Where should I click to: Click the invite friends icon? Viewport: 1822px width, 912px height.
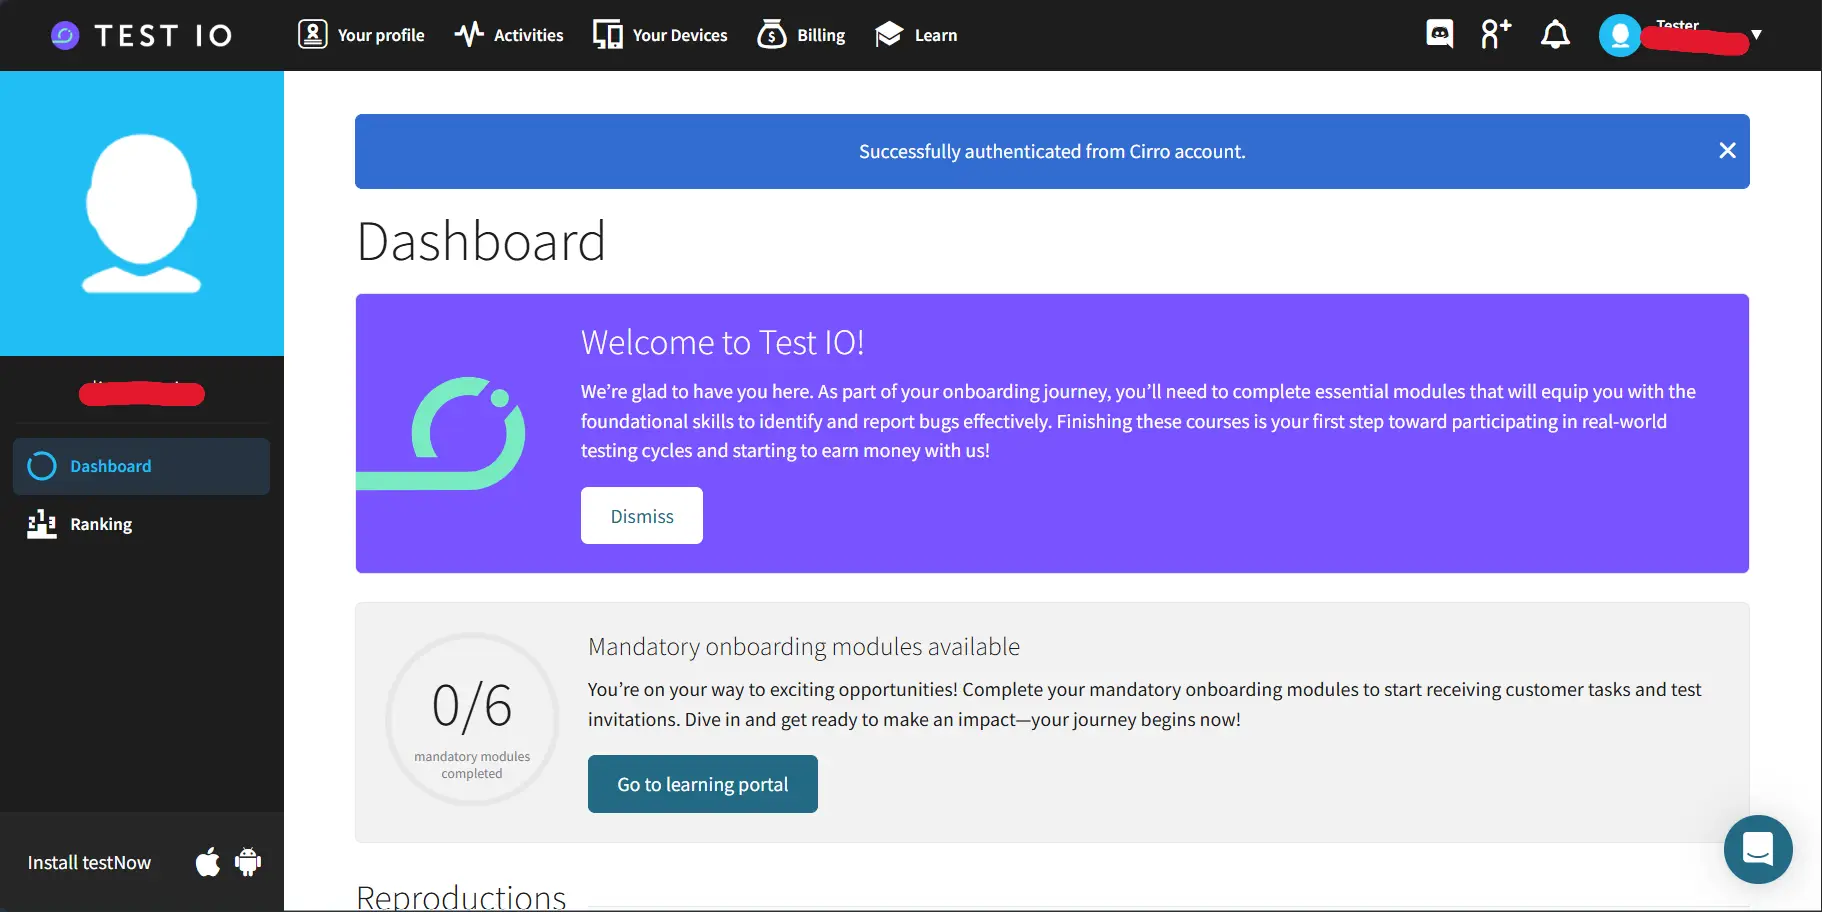coord(1496,34)
